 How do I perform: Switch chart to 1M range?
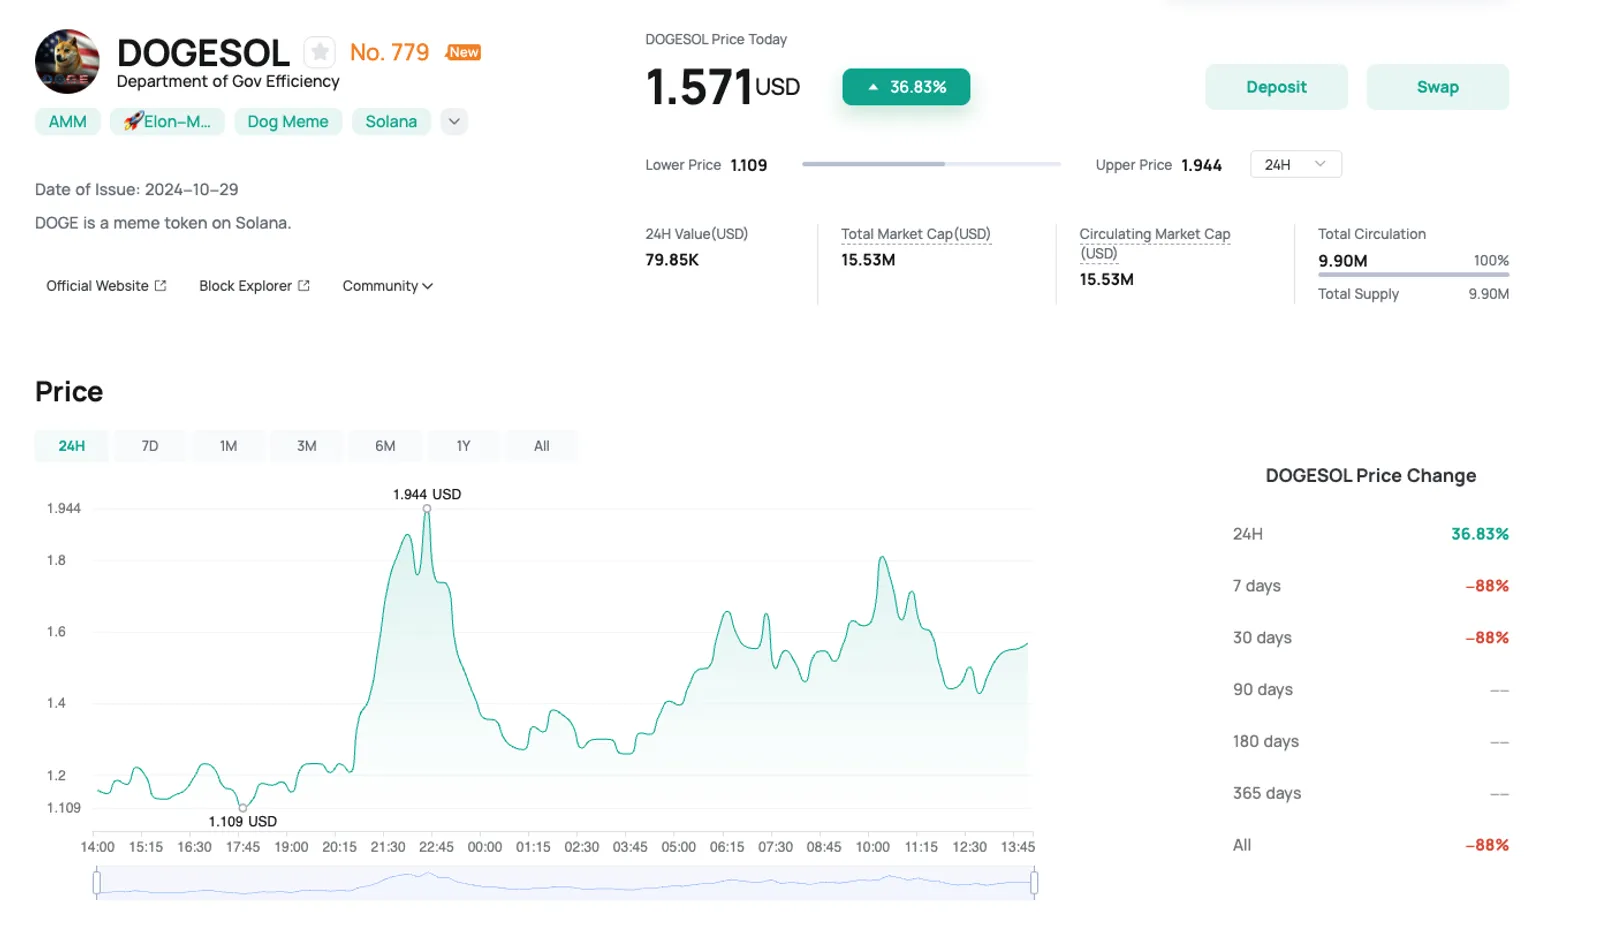tap(228, 446)
